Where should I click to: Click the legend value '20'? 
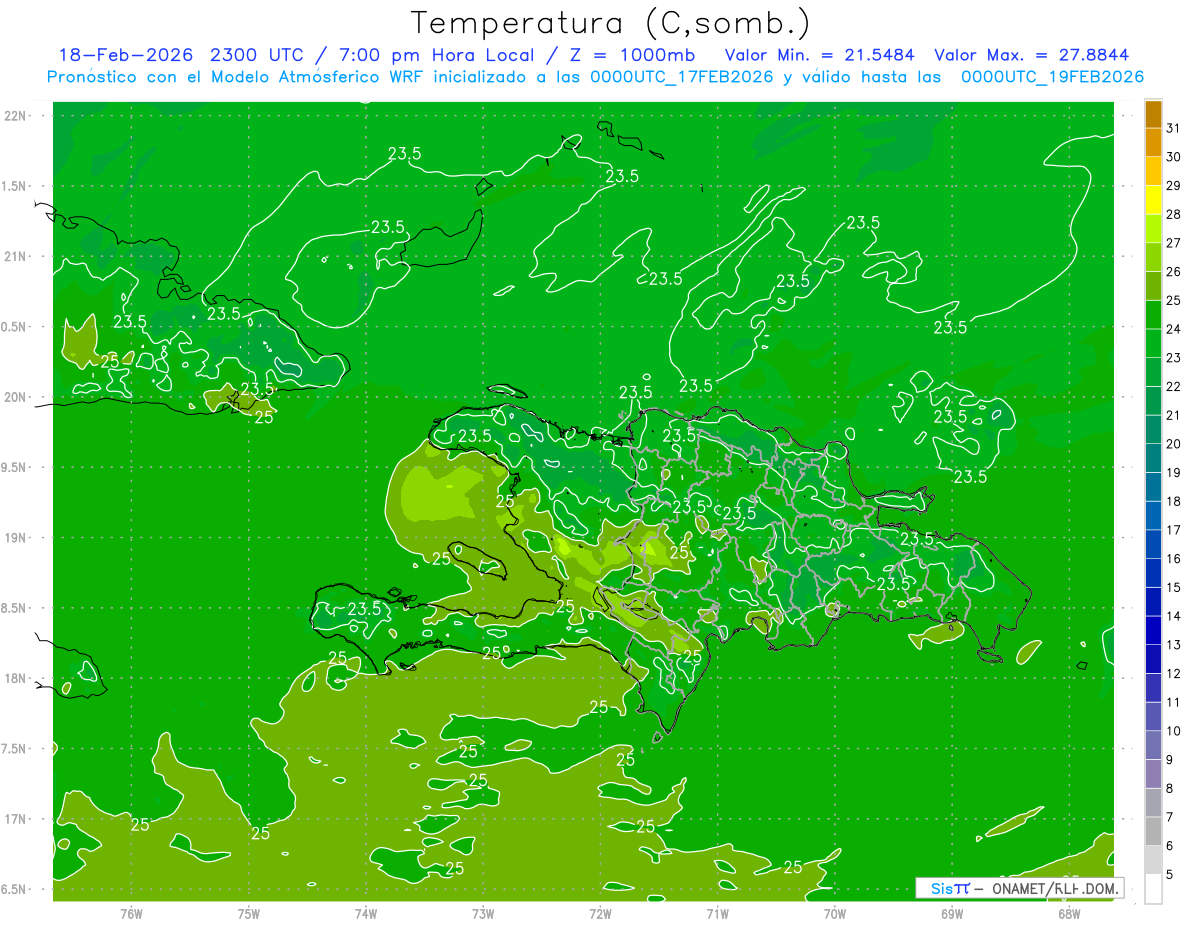pyautogui.click(x=1174, y=444)
